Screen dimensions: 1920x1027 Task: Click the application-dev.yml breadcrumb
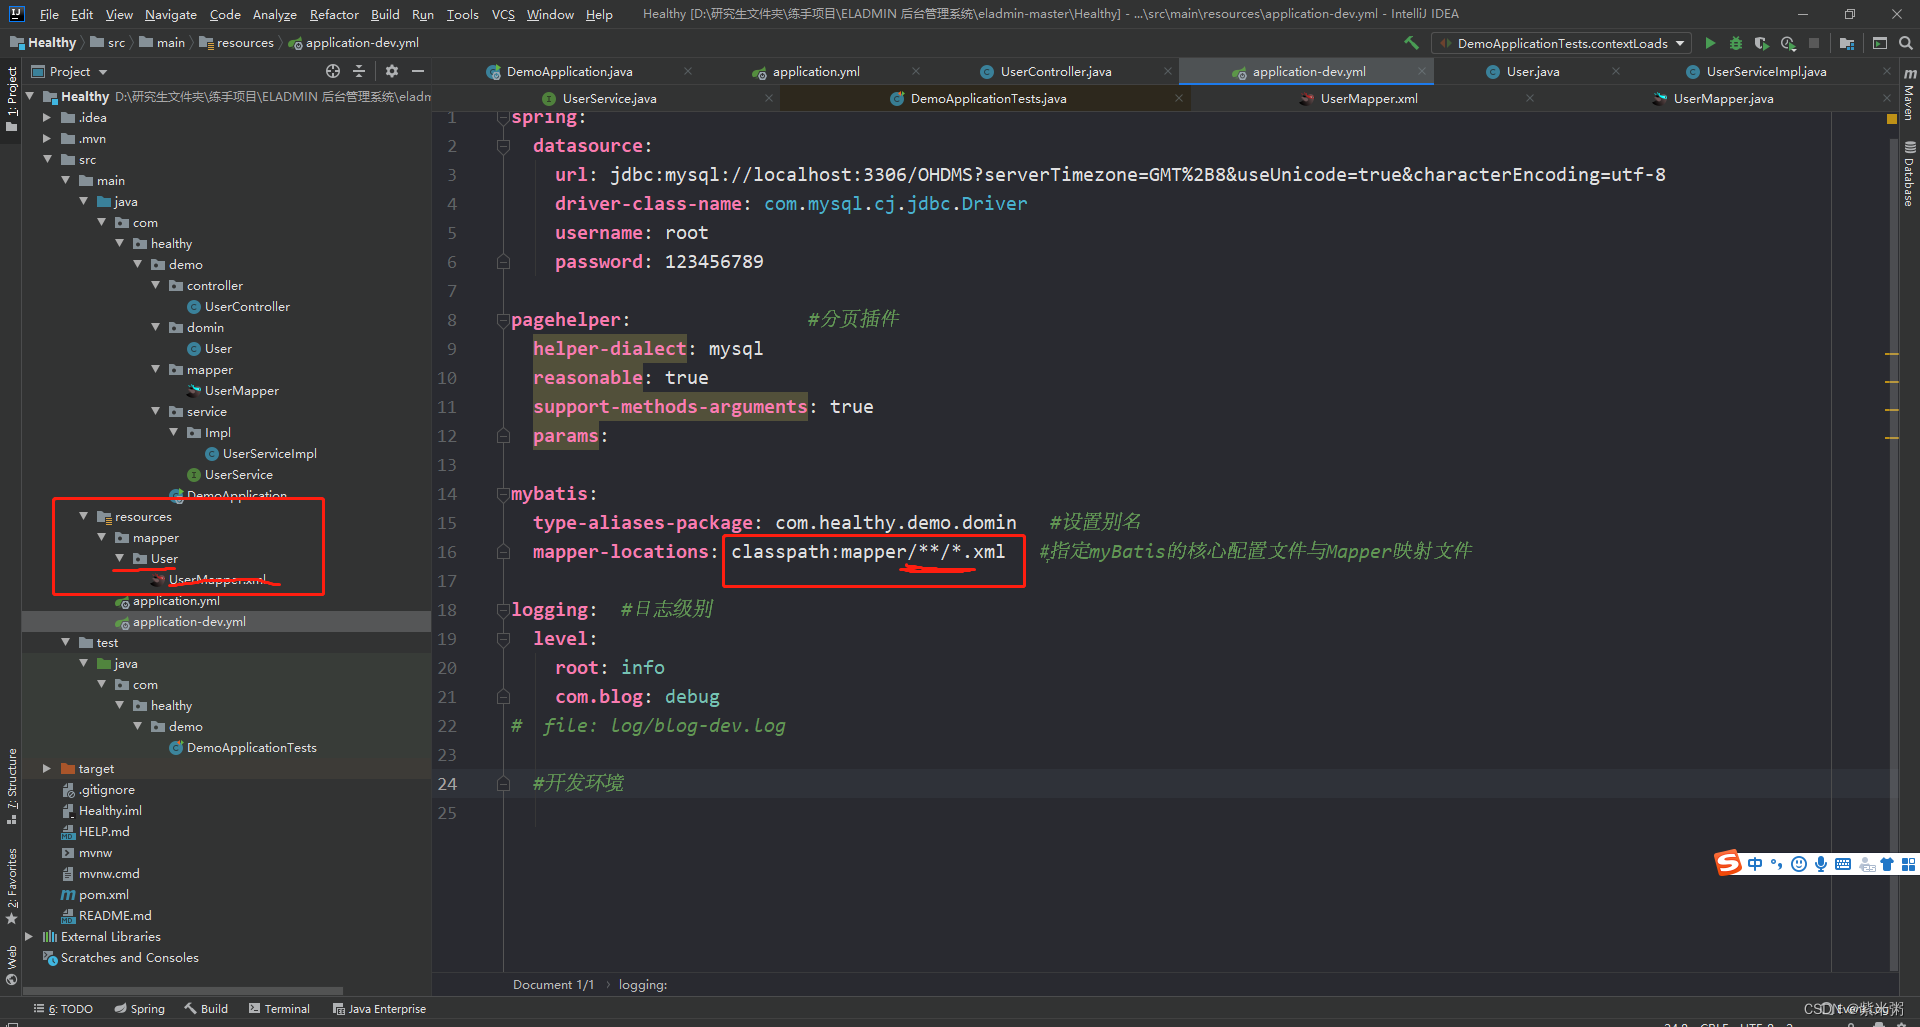[354, 43]
